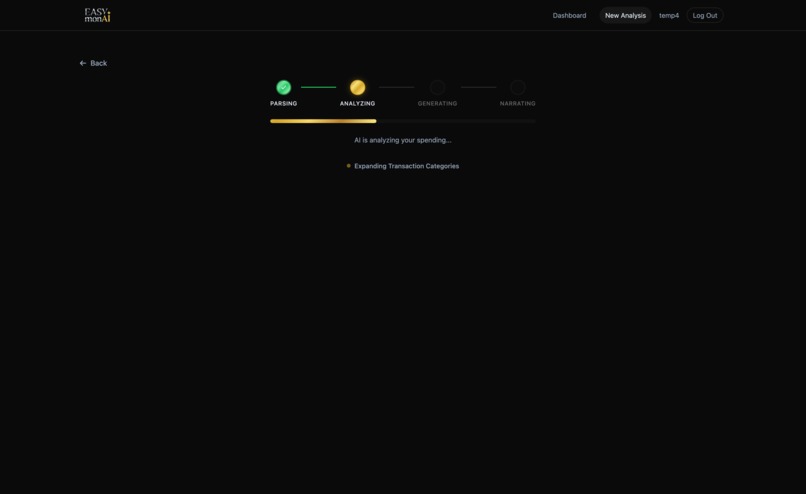Click the ANALYZING step label
806x494 pixels.
[x=357, y=103]
